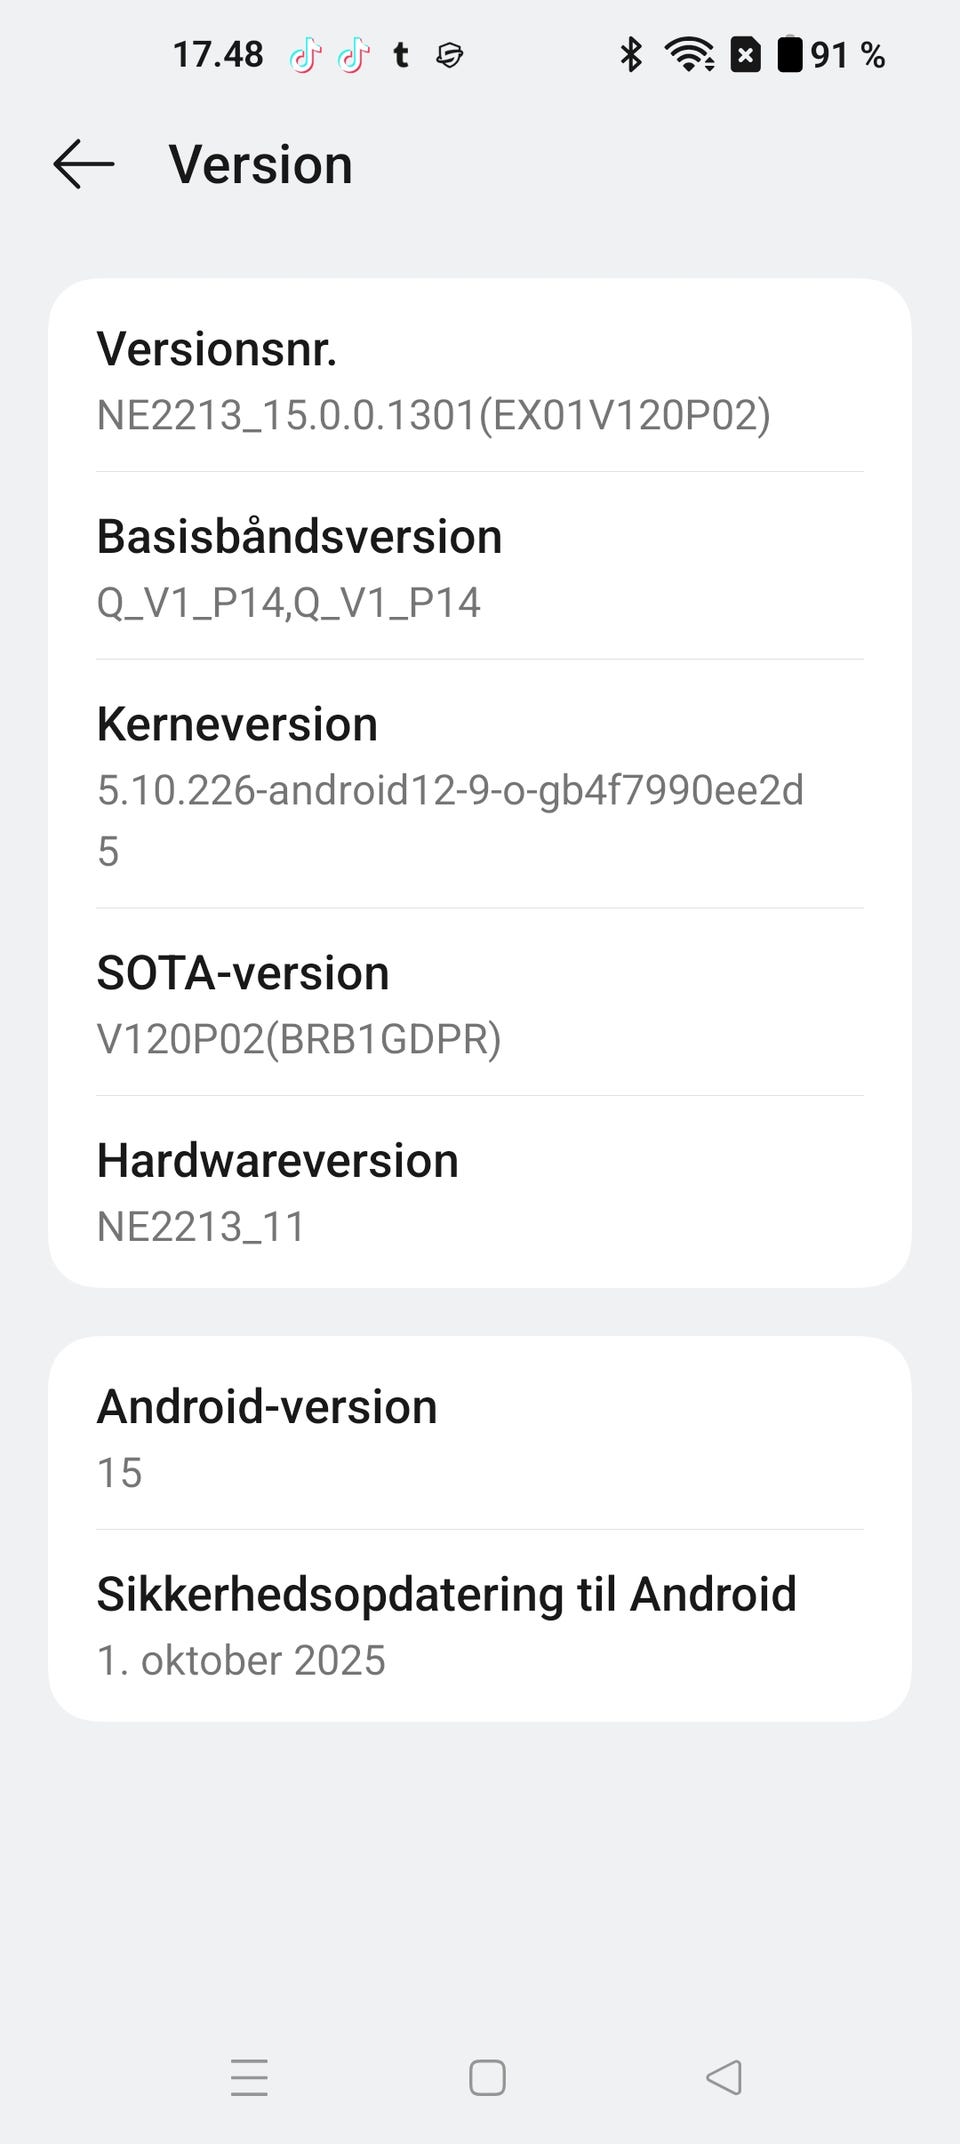Tap the Android-version entry showing 15
This screenshot has width=960, height=2144.
[480, 1437]
